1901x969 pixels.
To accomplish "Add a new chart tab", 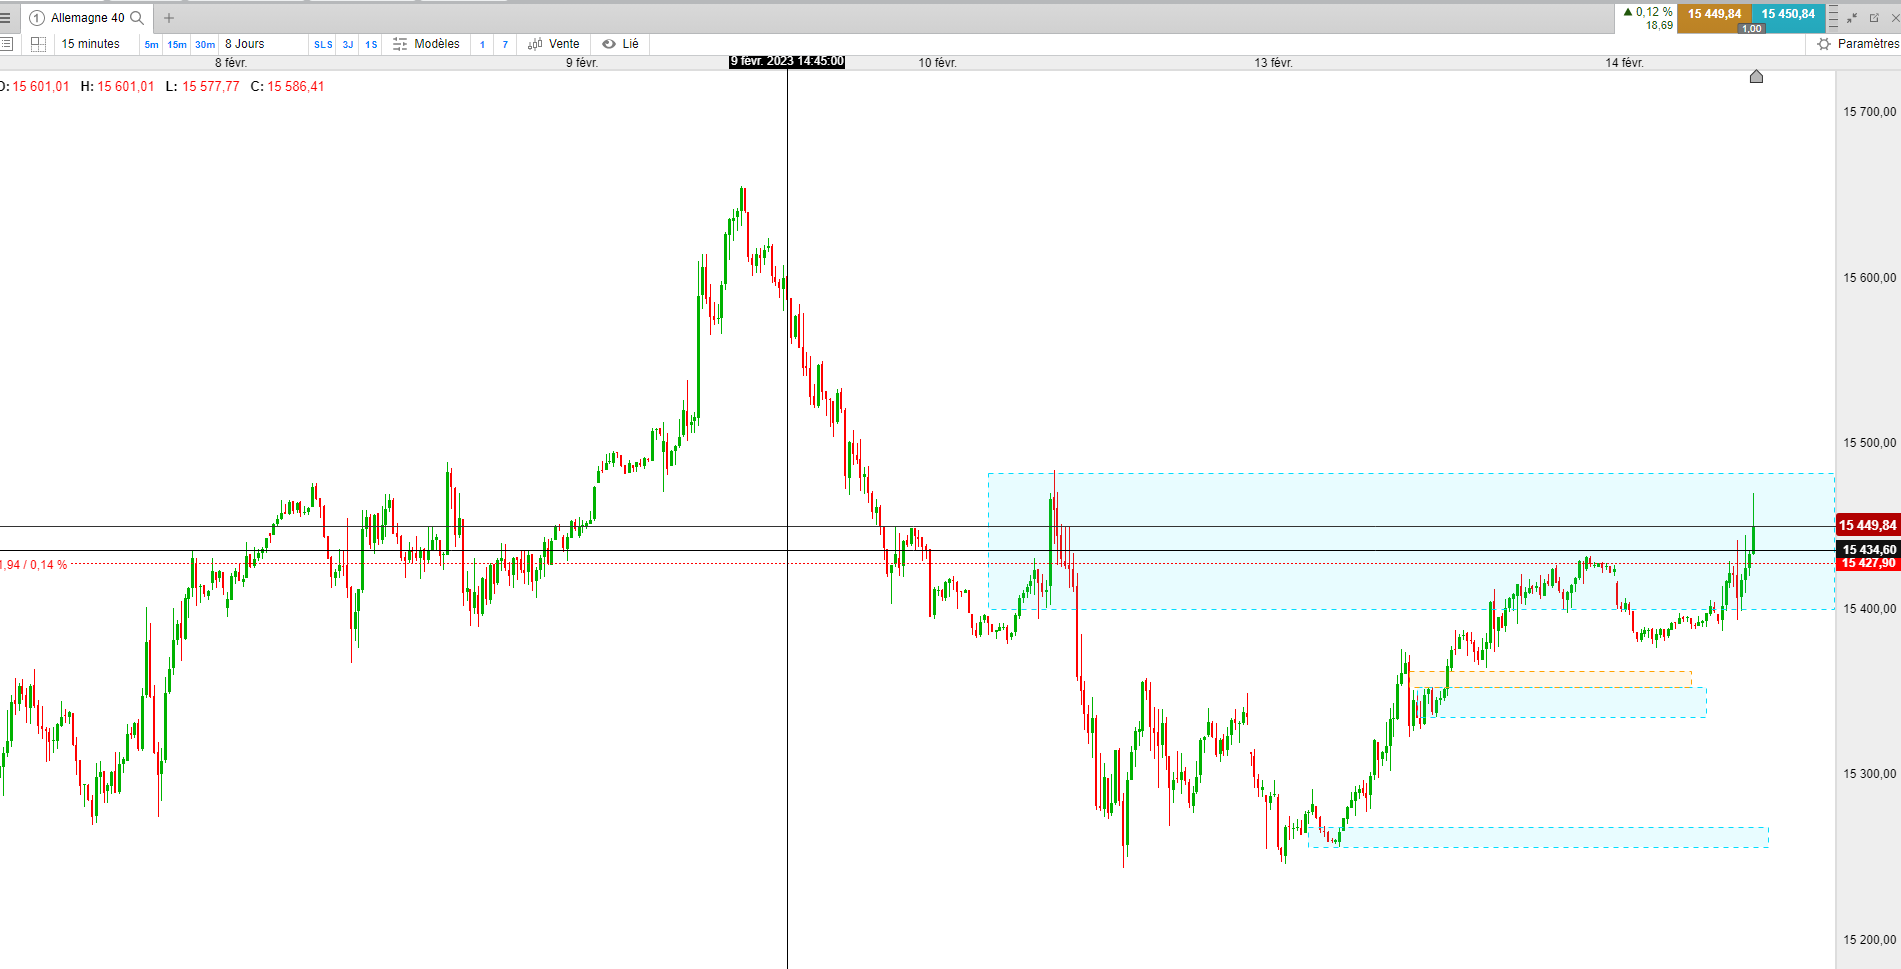I will [x=169, y=18].
